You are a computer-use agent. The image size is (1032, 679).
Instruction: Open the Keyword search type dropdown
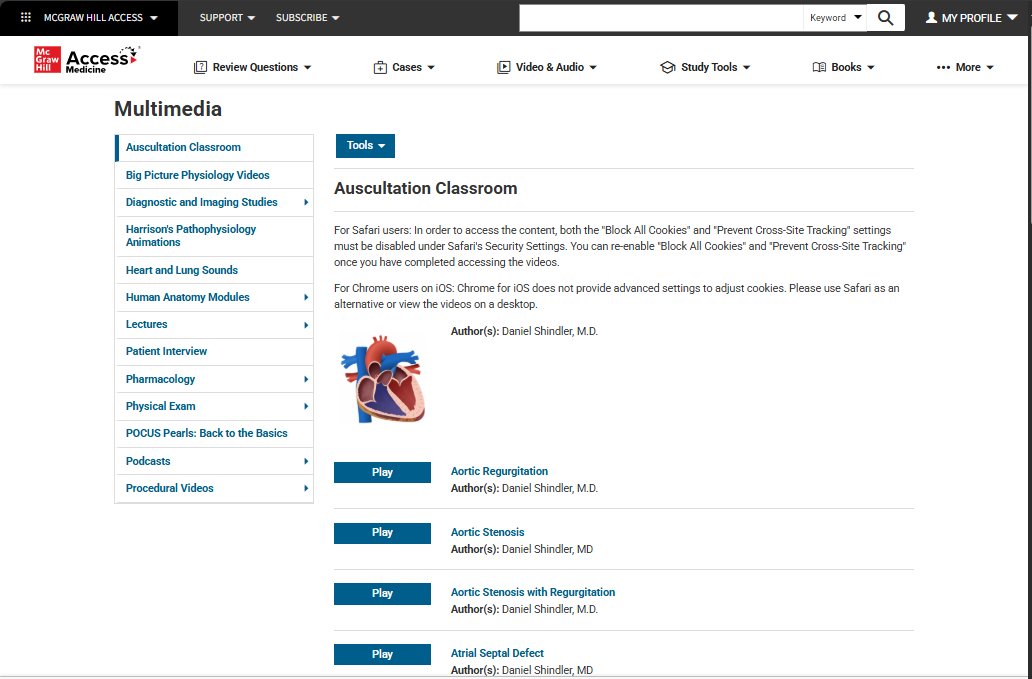tap(835, 18)
